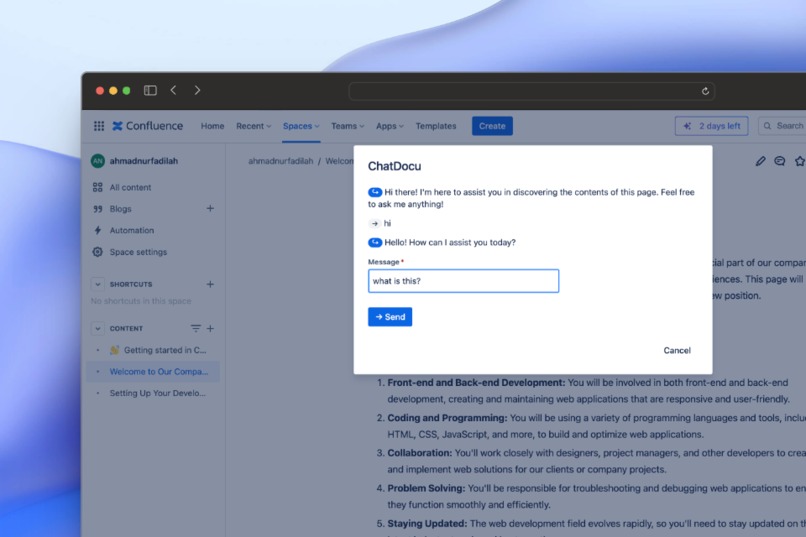Open the Apps dropdown
Viewport: 806px width, 537px height.
[390, 126]
